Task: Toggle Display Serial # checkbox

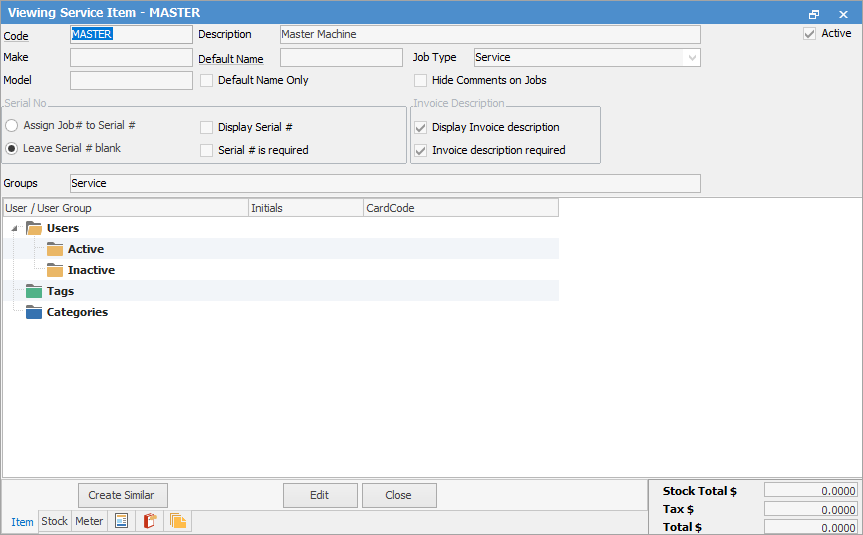Action: (206, 128)
